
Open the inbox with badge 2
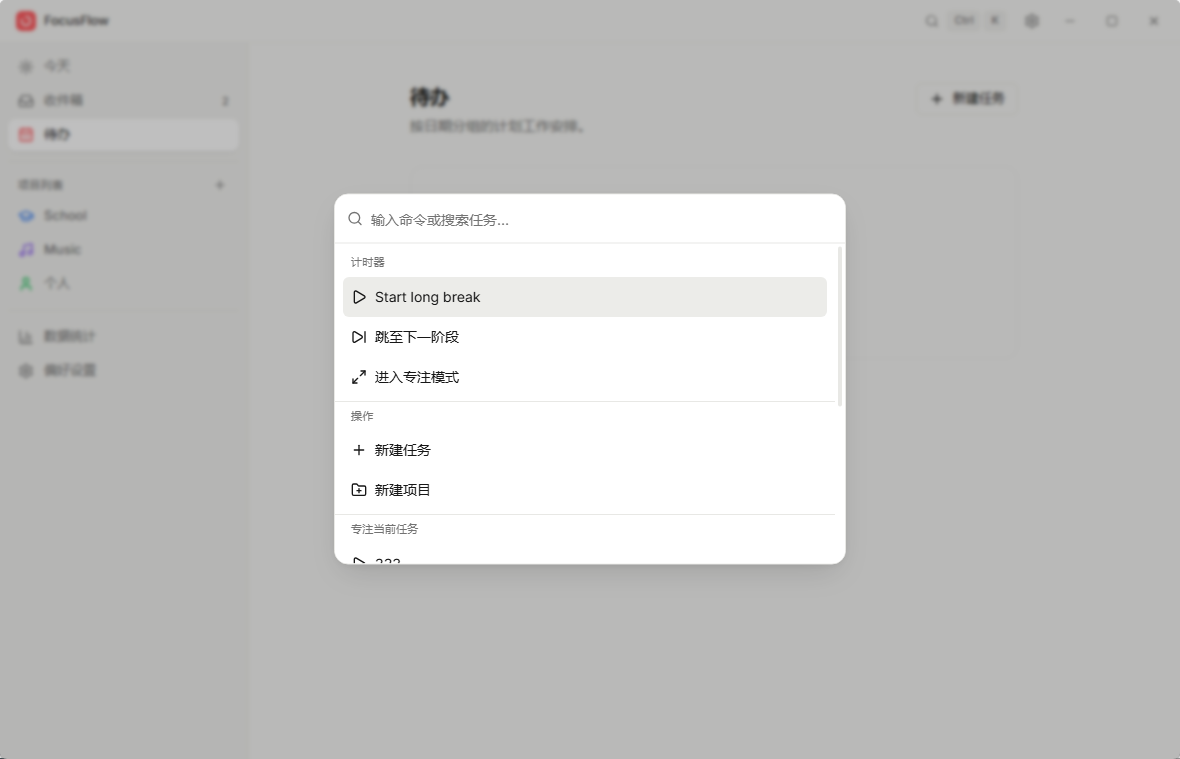coord(123,100)
